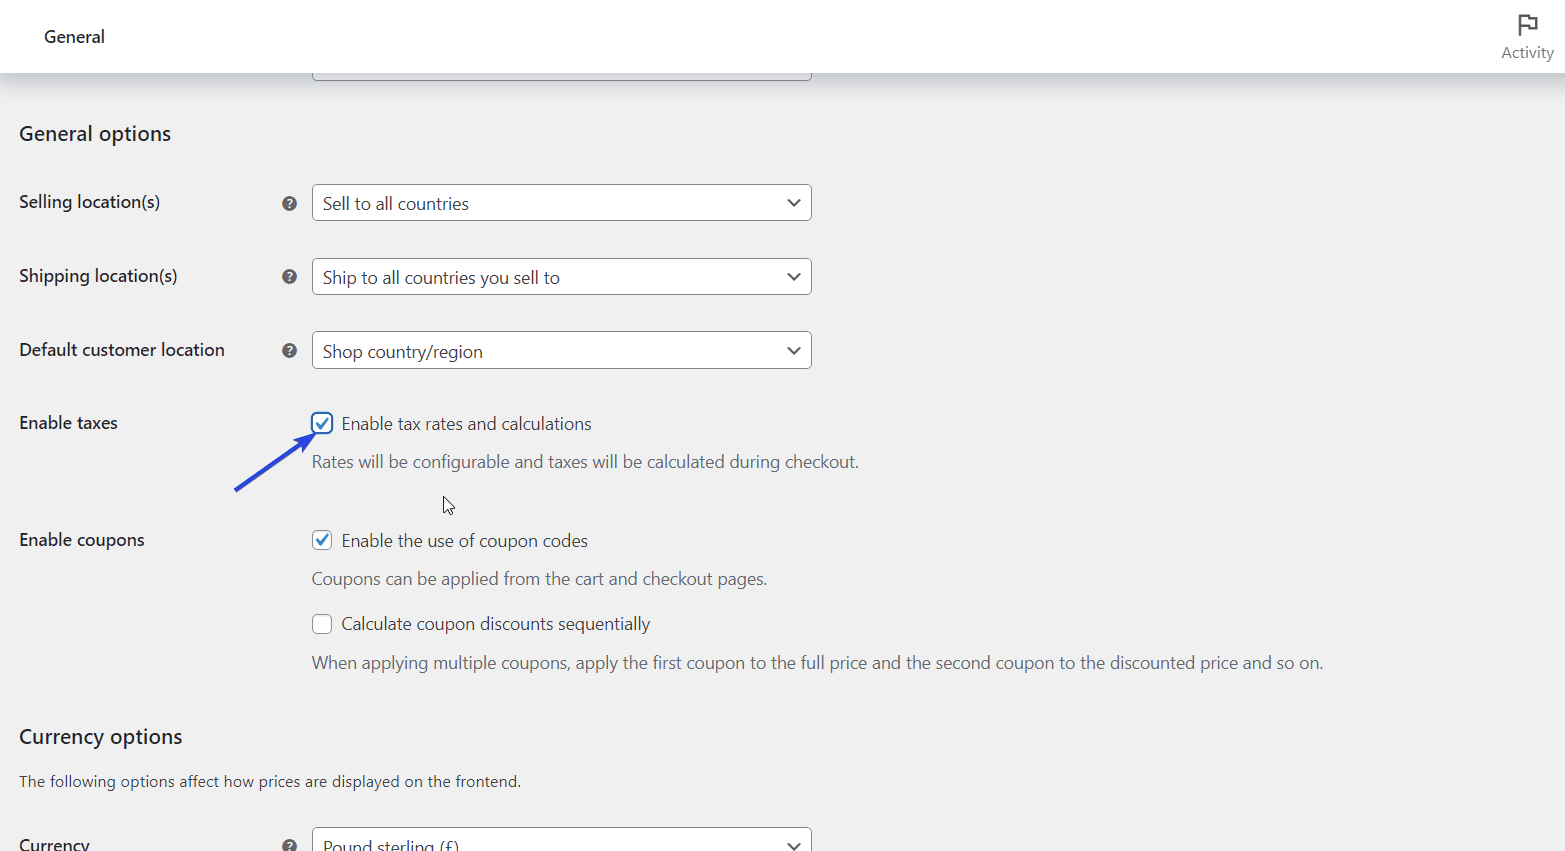Click the Enable tax rates and calculations label
This screenshot has height=851, width=1565.
466,424
